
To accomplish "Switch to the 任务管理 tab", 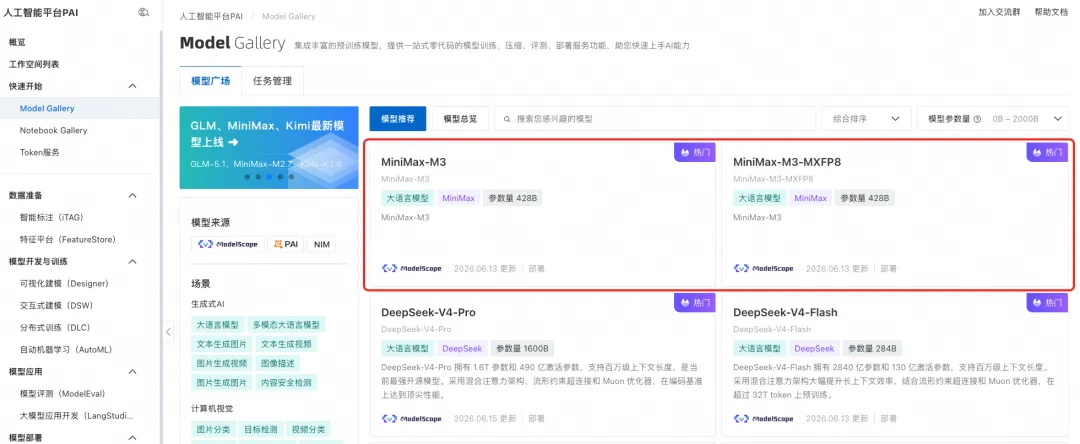I will 272,81.
